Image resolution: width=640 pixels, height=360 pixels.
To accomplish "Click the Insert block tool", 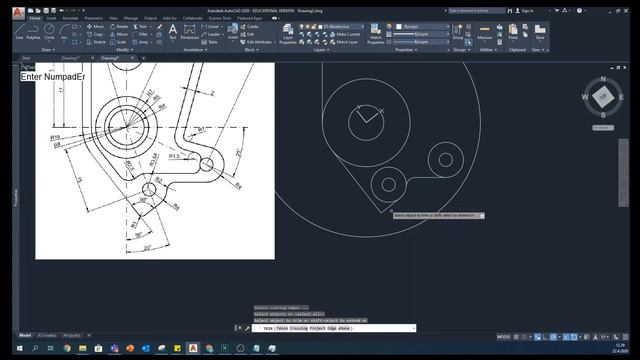I will [x=233, y=31].
